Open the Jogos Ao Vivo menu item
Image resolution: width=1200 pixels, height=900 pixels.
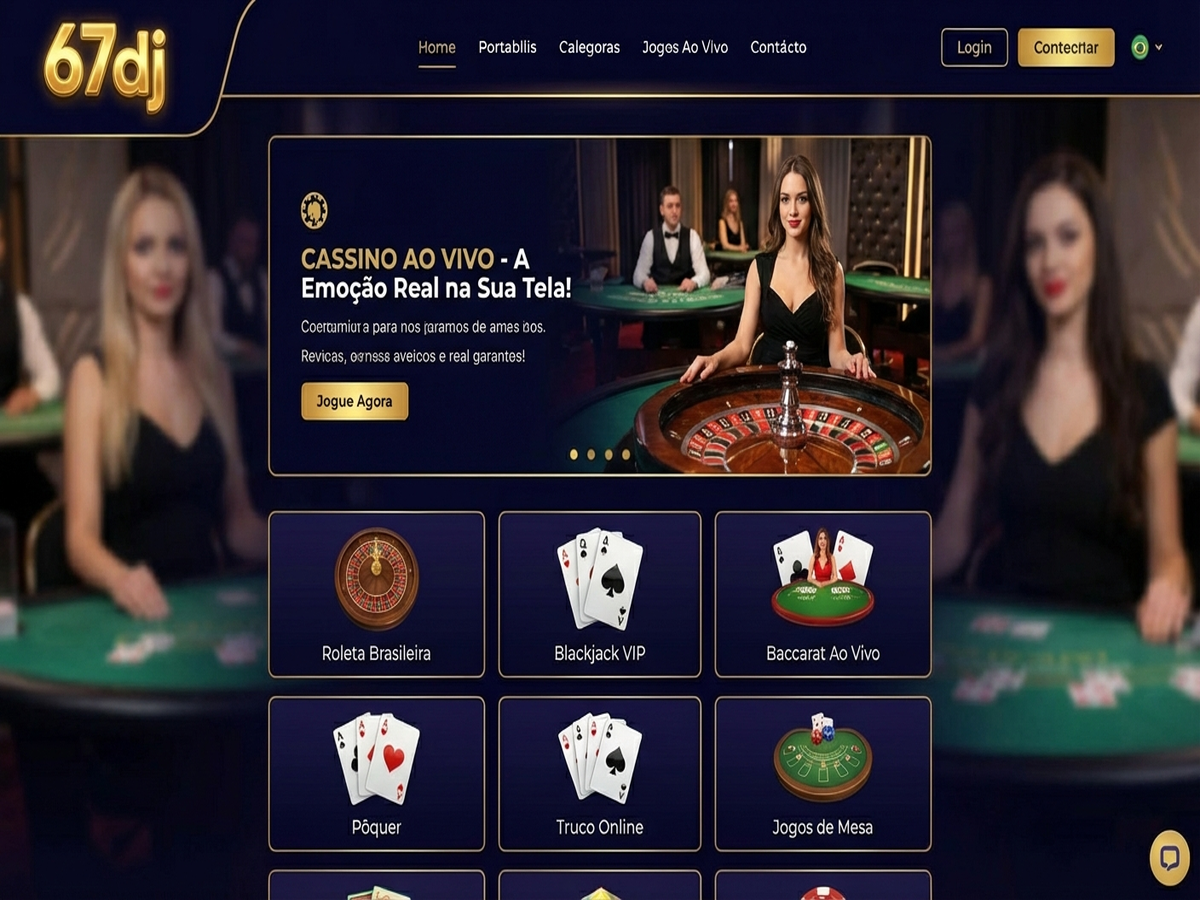685,47
